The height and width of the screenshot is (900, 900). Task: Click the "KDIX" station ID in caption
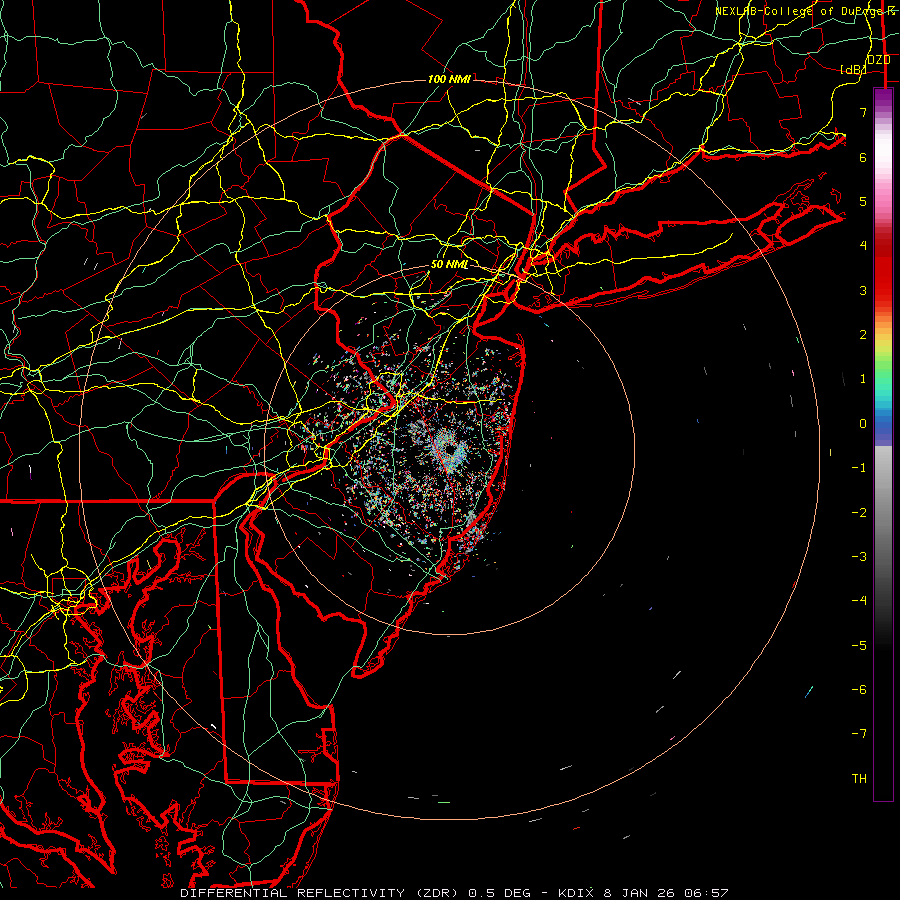click(575, 893)
